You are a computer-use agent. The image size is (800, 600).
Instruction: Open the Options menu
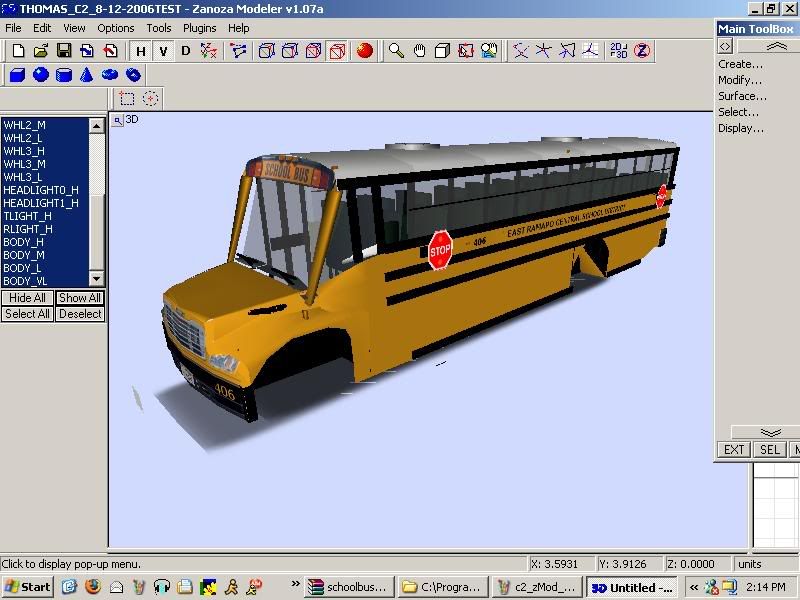[x=116, y=28]
